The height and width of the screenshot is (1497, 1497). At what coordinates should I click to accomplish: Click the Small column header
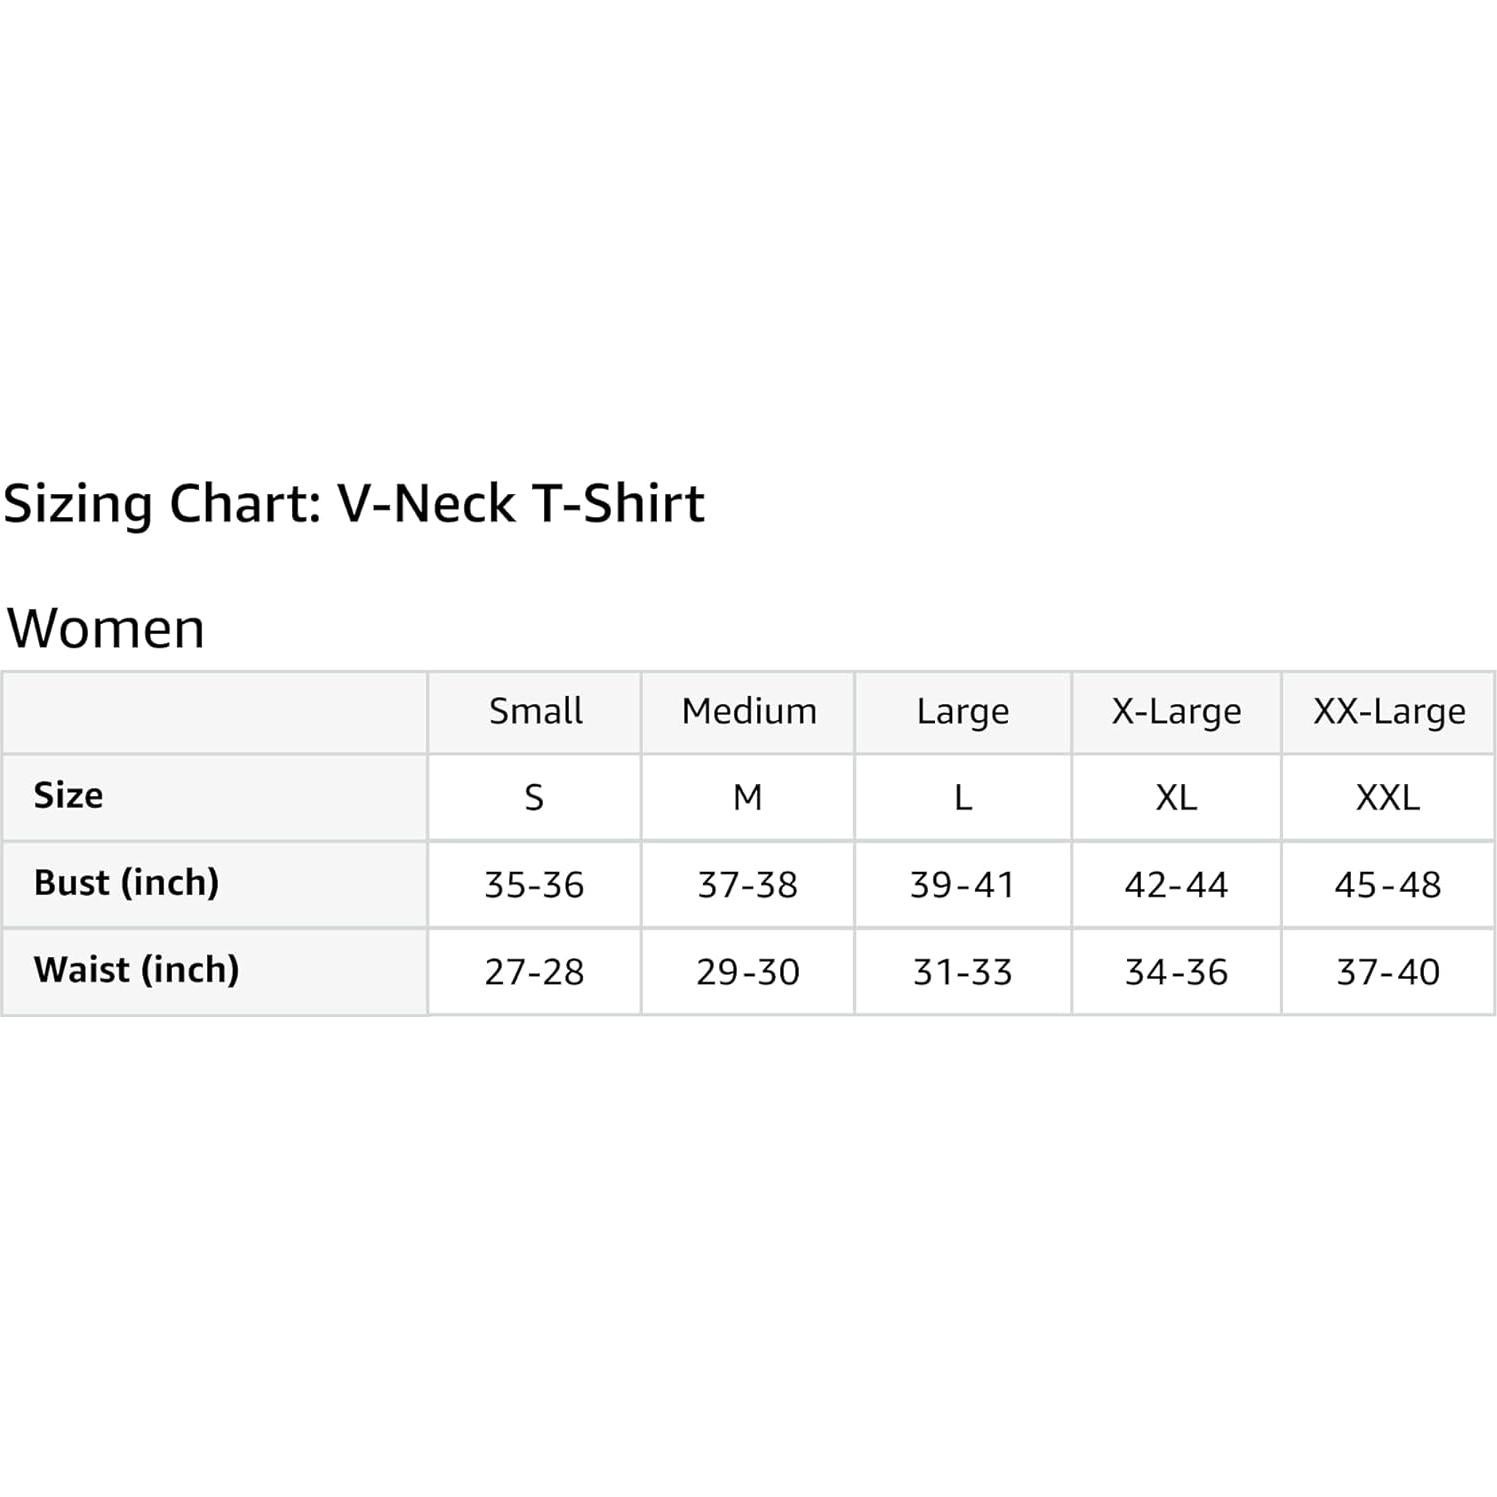coord(535,711)
